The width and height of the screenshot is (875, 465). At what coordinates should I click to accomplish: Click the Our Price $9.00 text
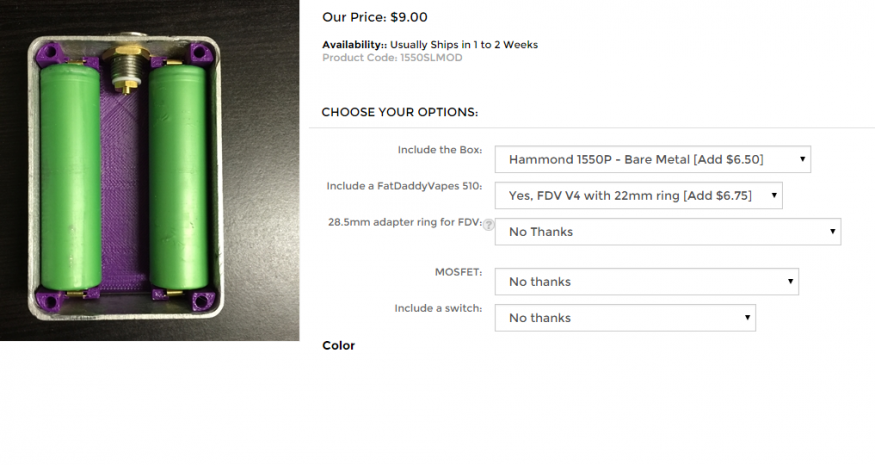pos(374,17)
